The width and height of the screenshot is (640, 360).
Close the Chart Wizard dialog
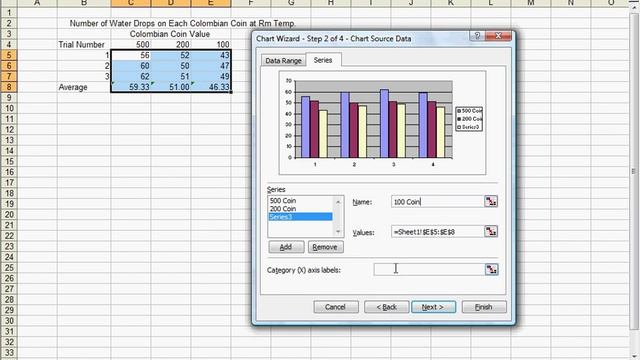pyautogui.click(x=498, y=36)
